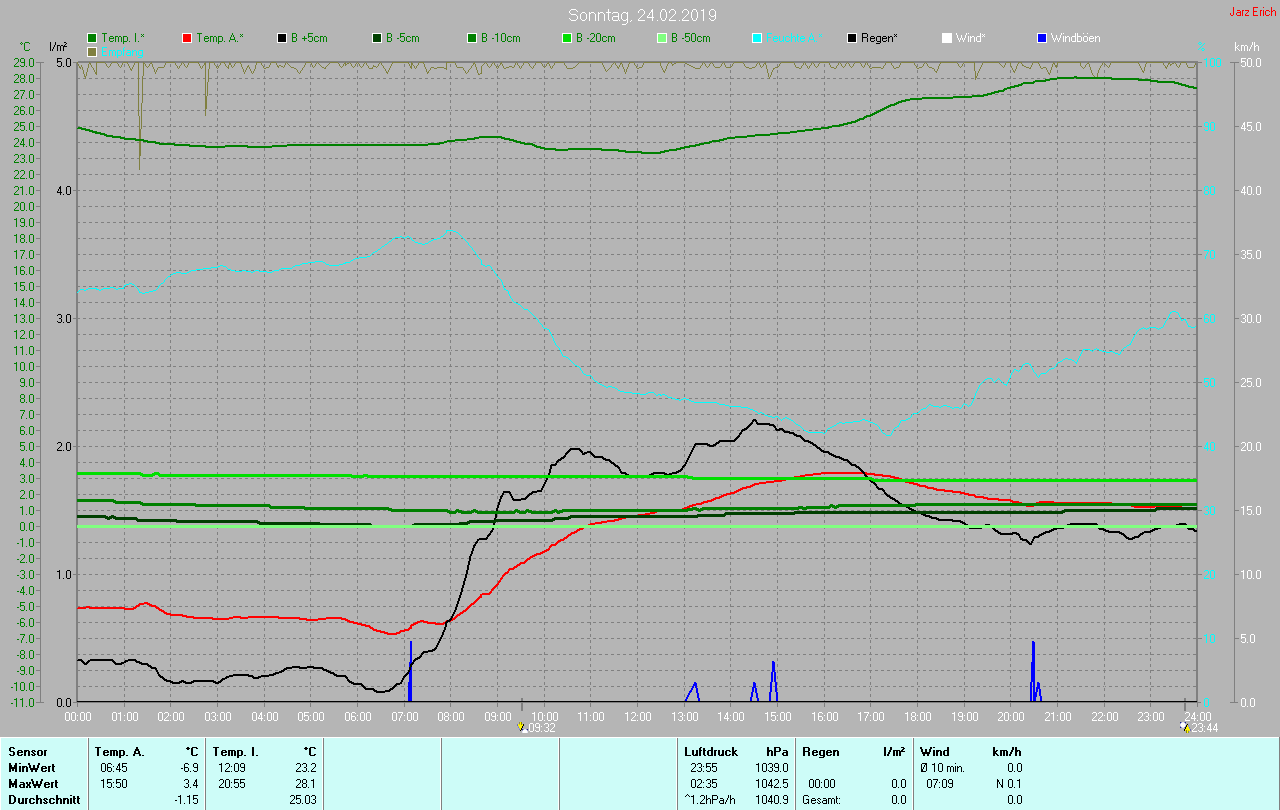Select the light green B -50cm square

[x=662, y=38]
